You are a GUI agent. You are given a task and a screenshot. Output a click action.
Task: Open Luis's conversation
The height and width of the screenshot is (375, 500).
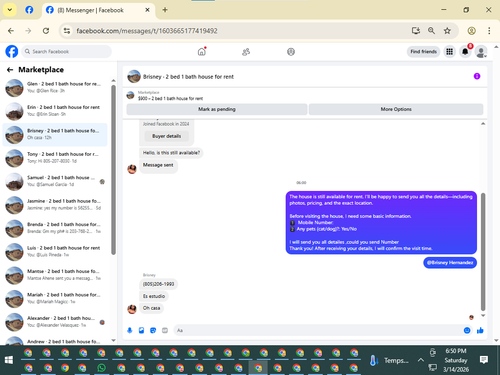pos(55,252)
